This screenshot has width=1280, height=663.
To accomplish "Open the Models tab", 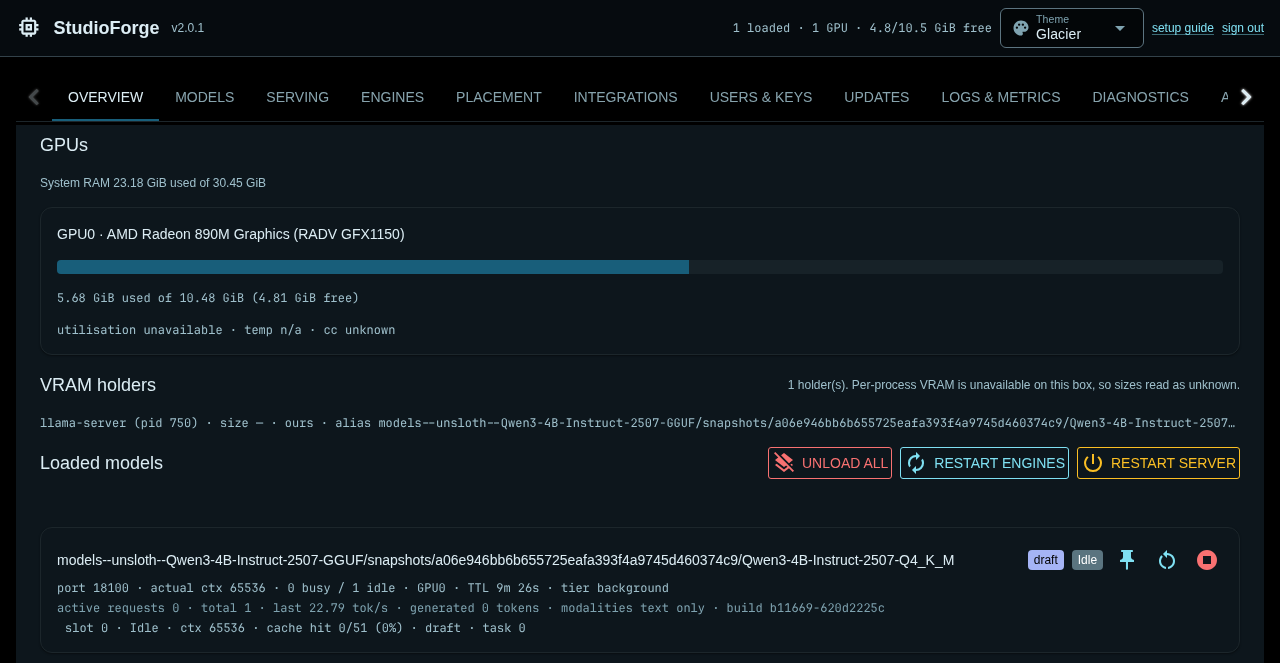I will point(204,97).
